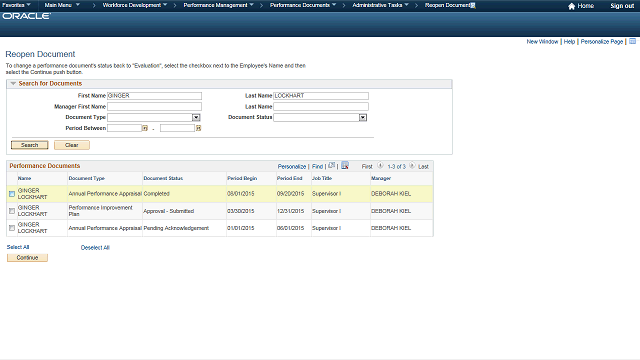Open the Main Menu navigation item
This screenshot has height=360, width=640.
[62, 5]
